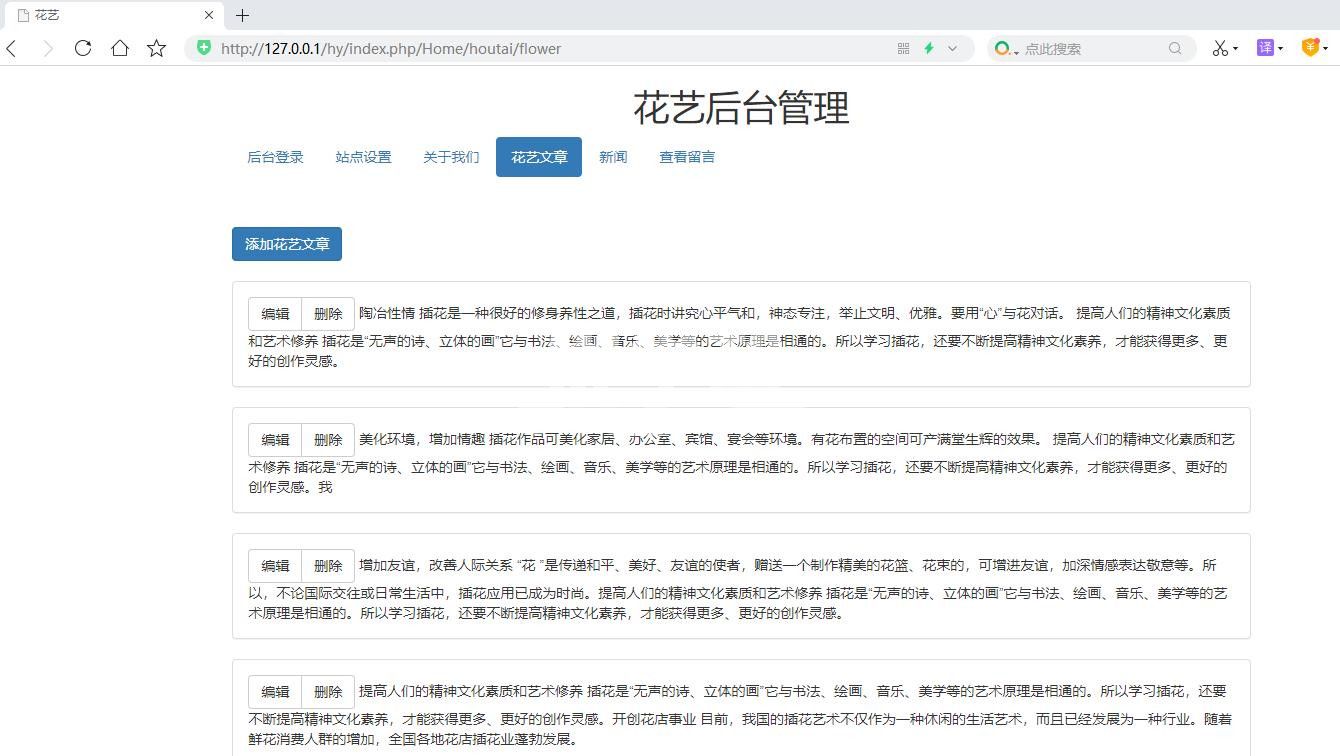
Task: Click the browser back arrow
Action: 12,48
